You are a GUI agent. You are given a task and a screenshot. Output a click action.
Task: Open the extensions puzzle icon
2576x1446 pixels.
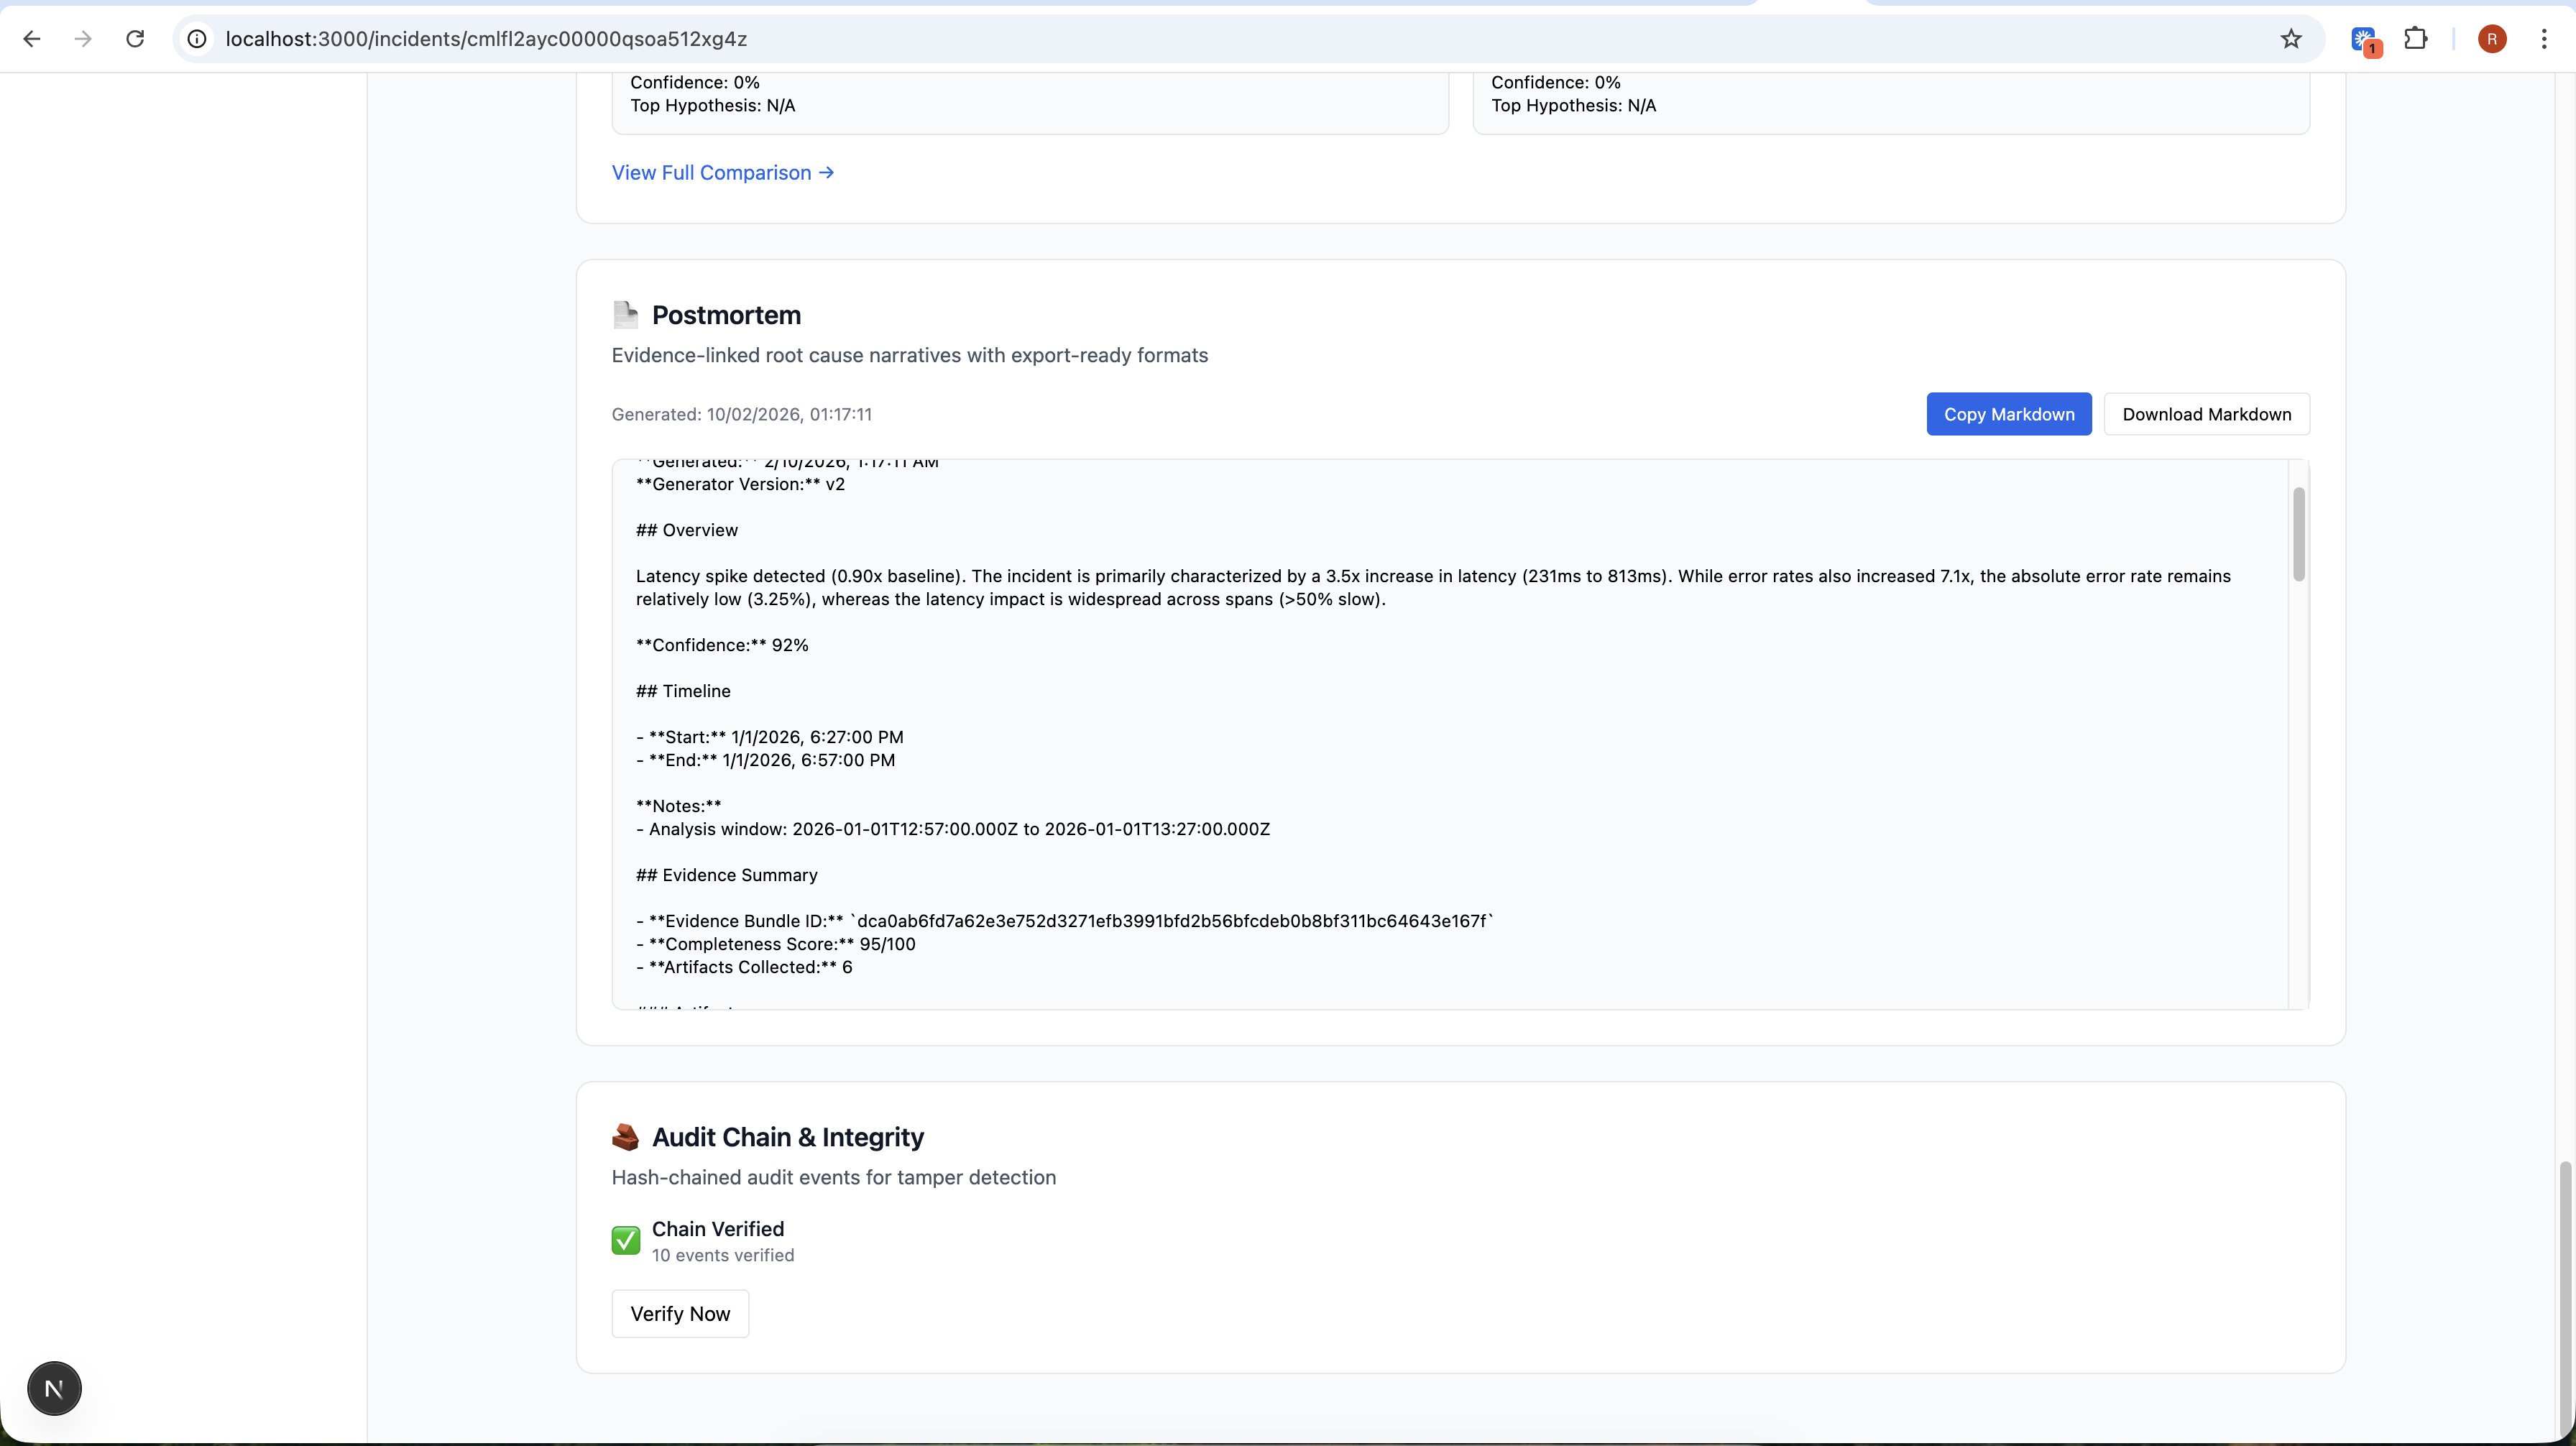(2416, 39)
